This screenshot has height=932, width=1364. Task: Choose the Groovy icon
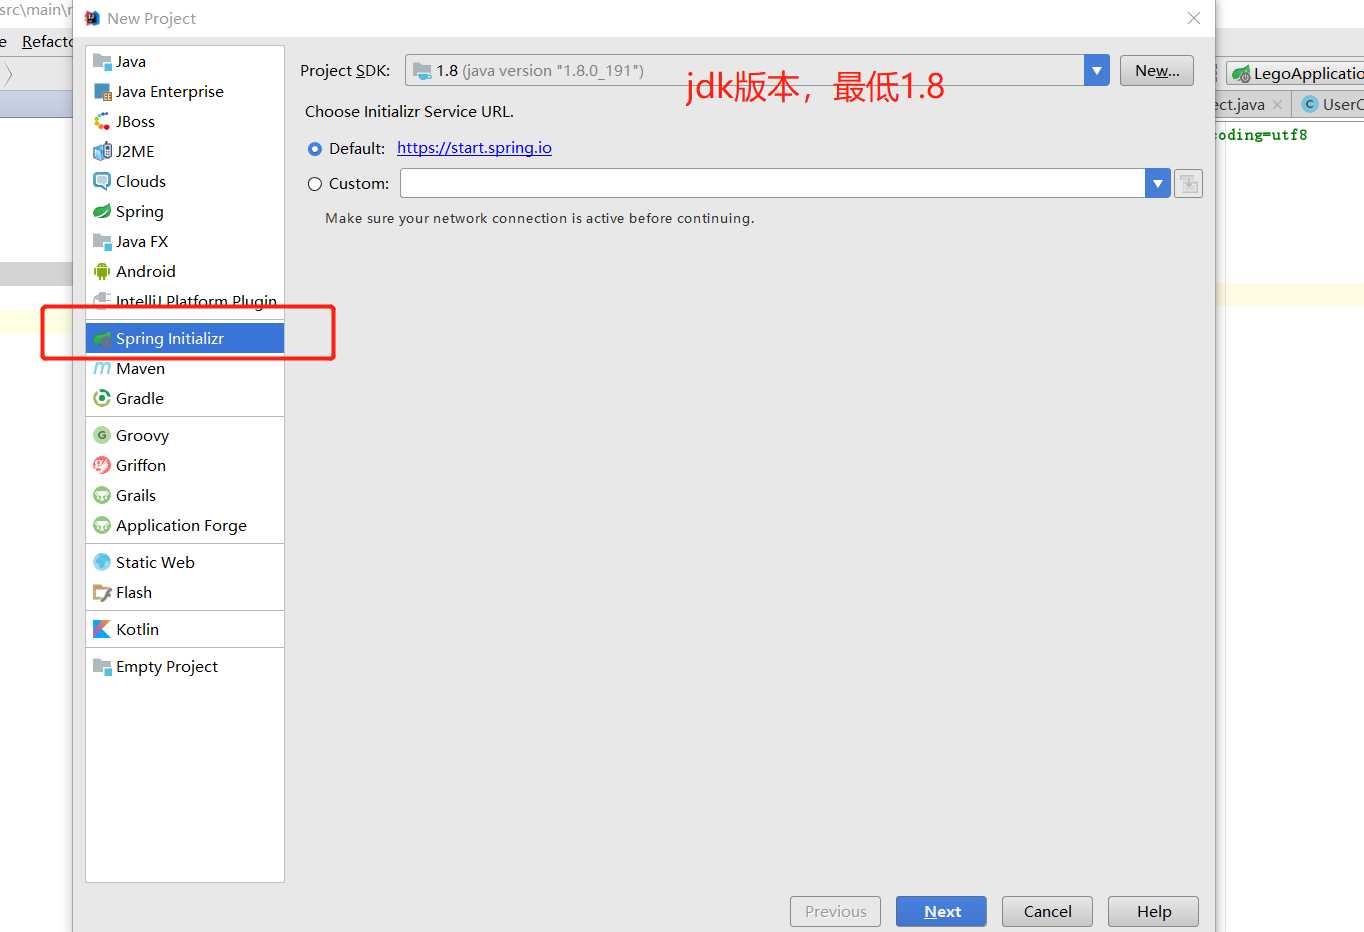pos(102,436)
